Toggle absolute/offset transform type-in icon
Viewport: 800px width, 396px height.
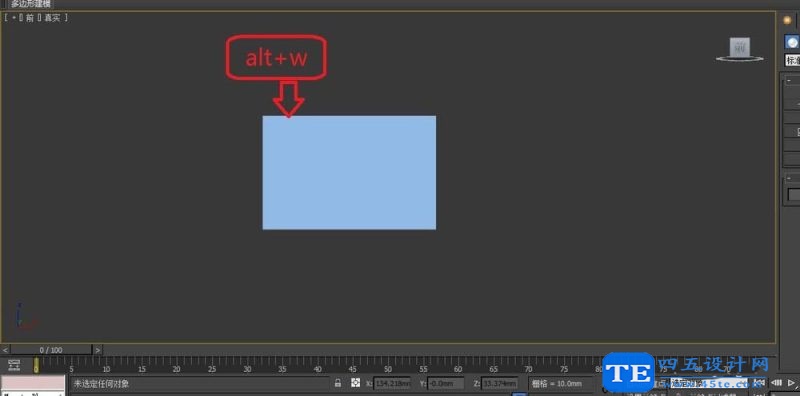(x=356, y=383)
